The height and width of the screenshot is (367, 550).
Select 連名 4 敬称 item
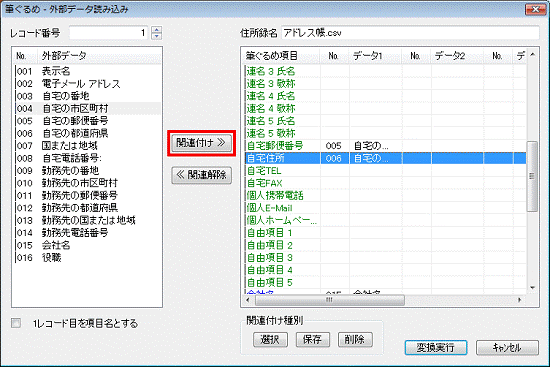(x=385, y=108)
